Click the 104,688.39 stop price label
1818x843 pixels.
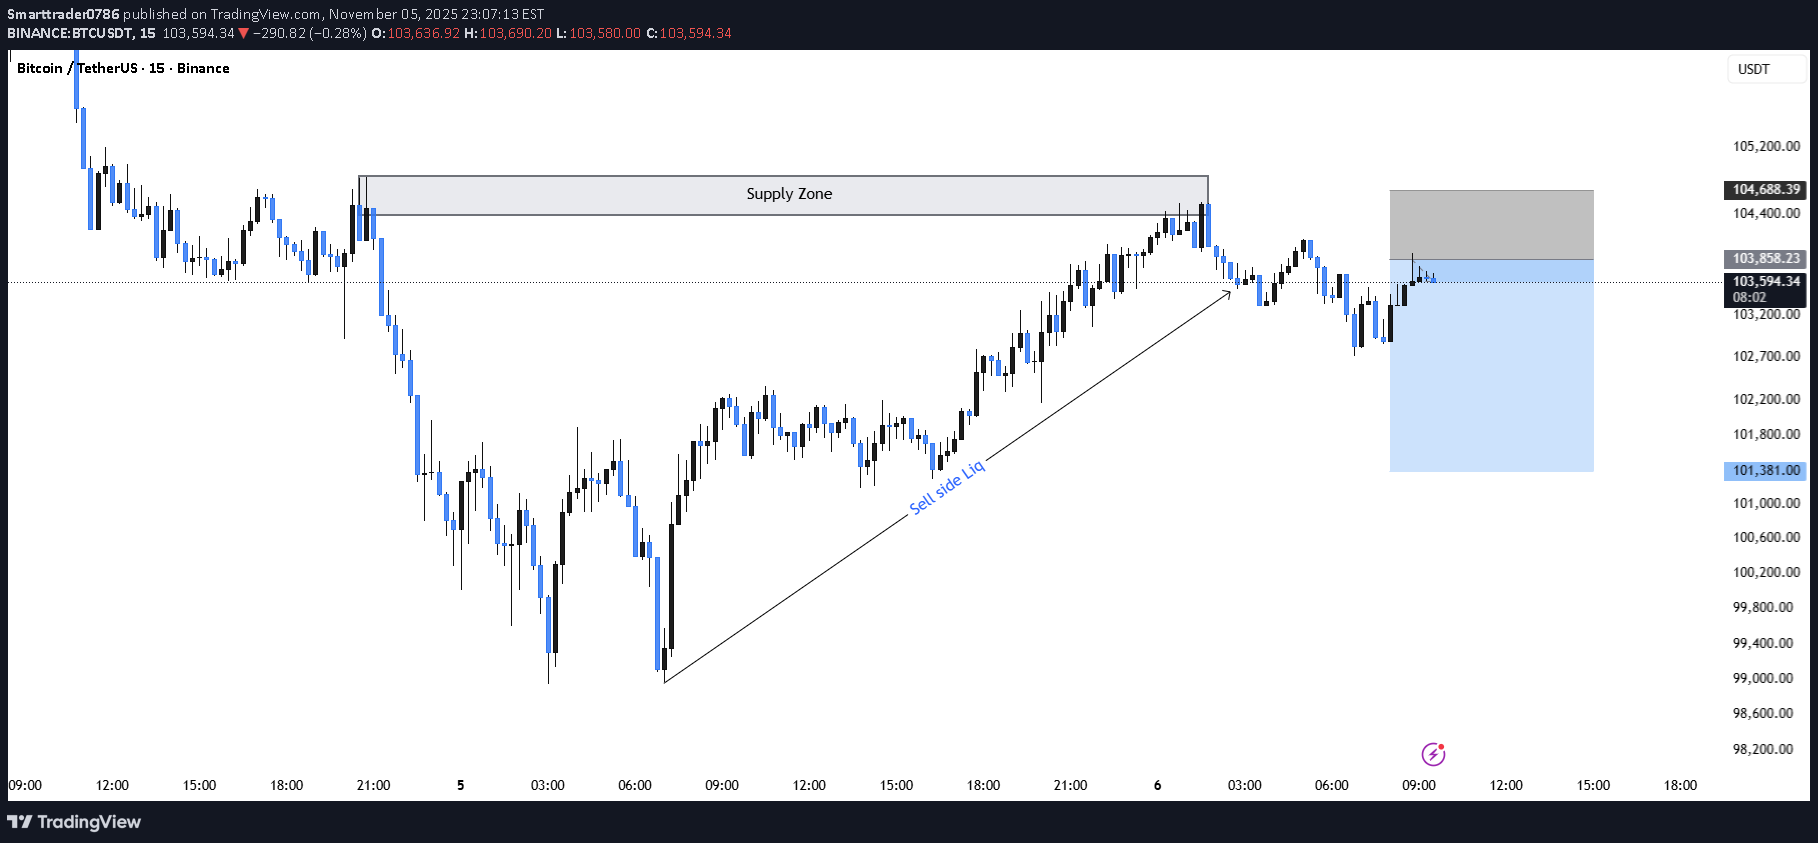(1765, 189)
